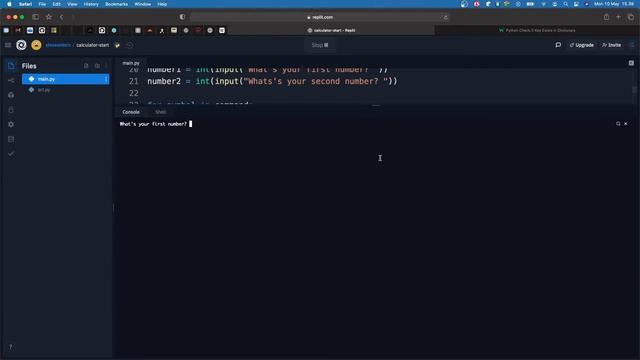The height and width of the screenshot is (360, 640).
Task: Click the Safari privacy shield icon
Action: point(182,17)
